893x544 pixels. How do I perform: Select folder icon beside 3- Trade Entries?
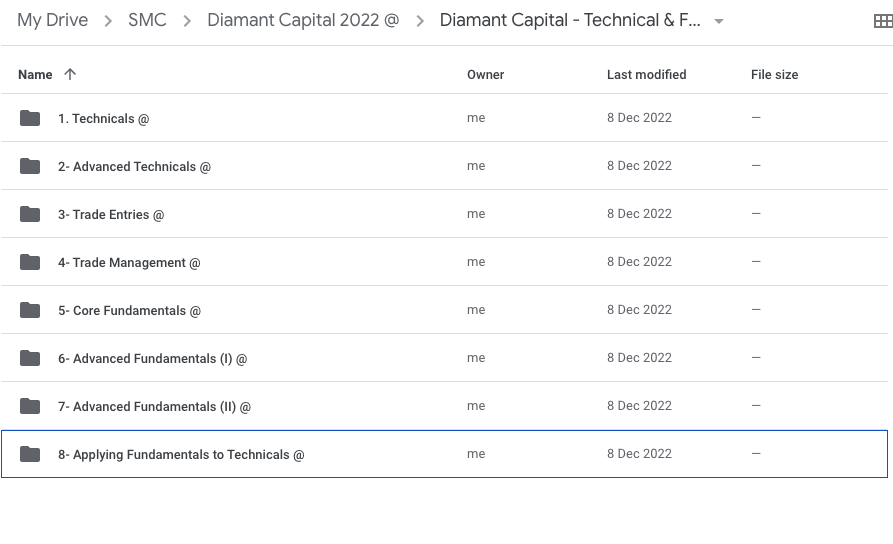[x=30, y=214]
